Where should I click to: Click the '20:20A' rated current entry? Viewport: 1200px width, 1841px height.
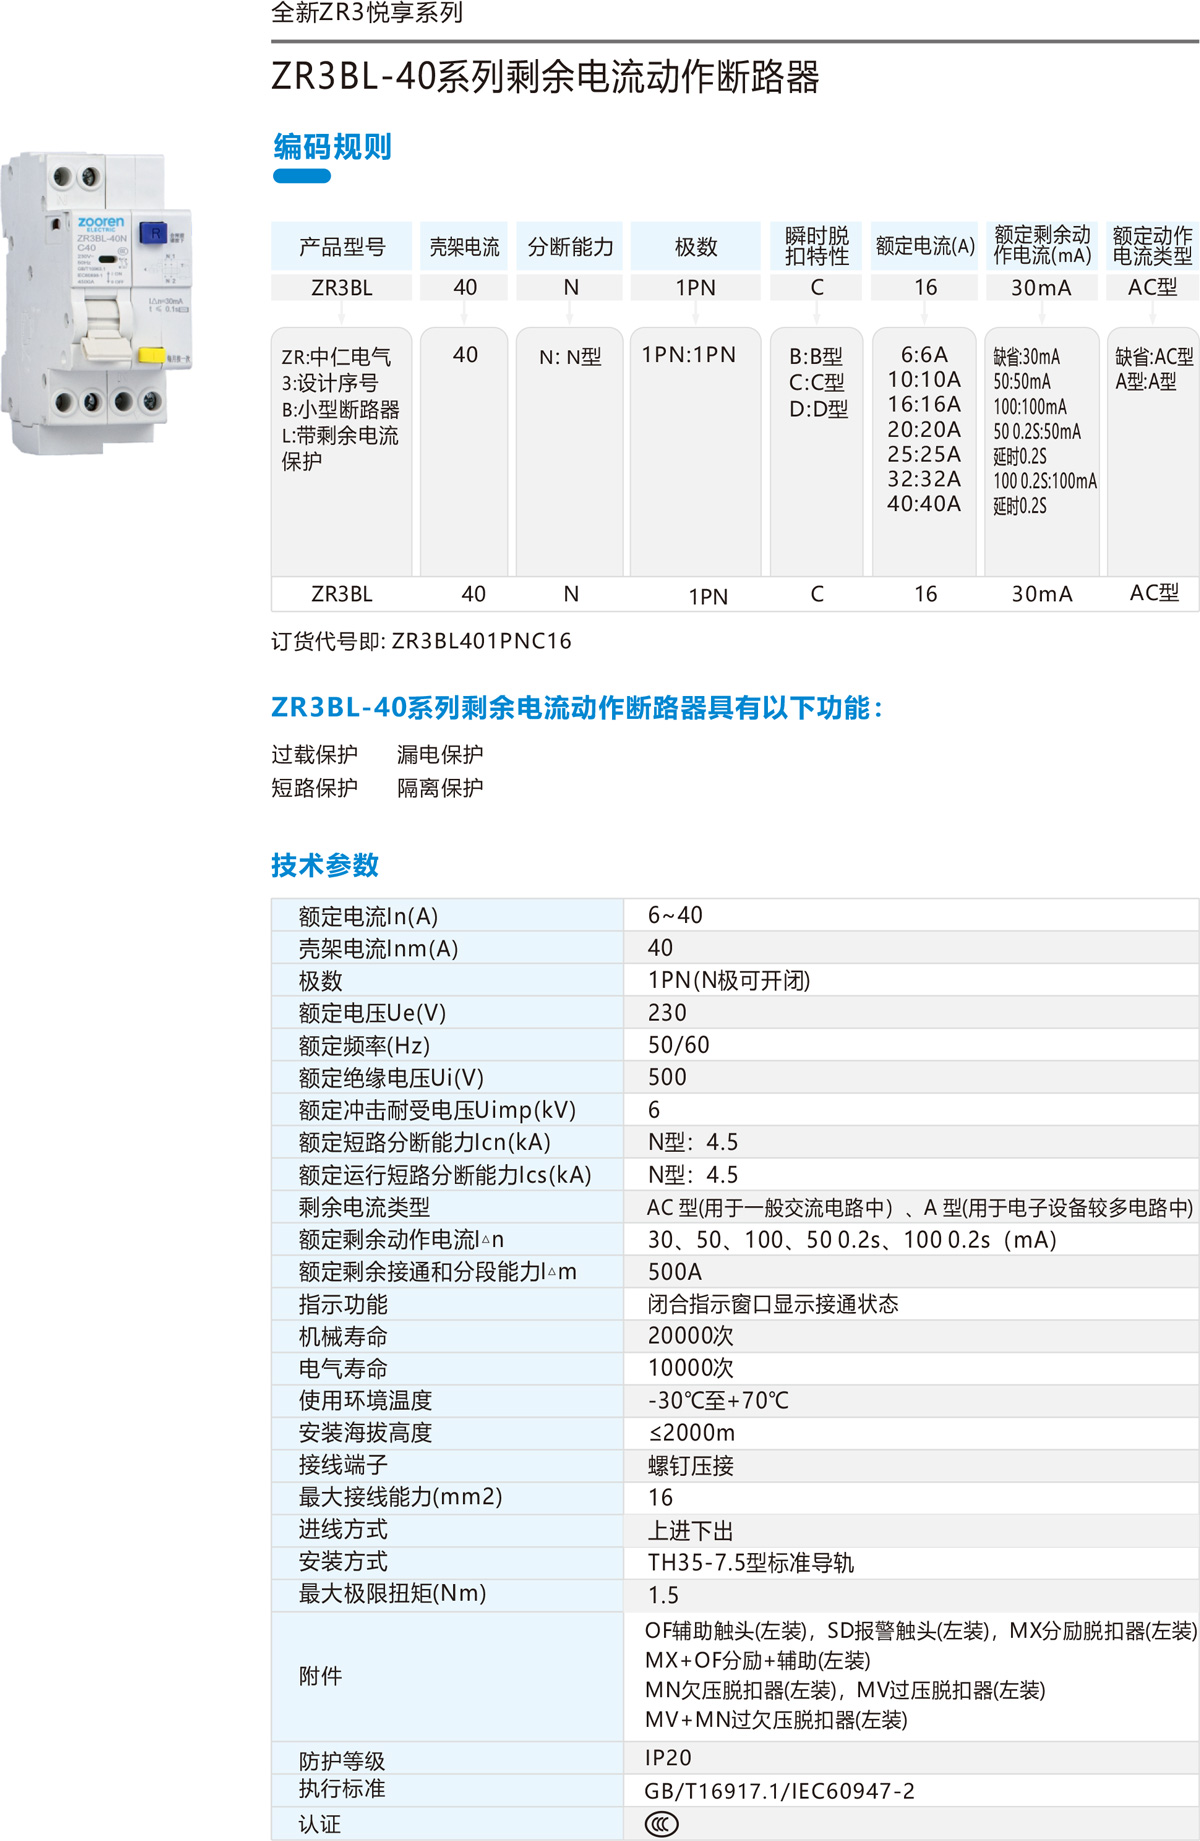[x=924, y=430]
